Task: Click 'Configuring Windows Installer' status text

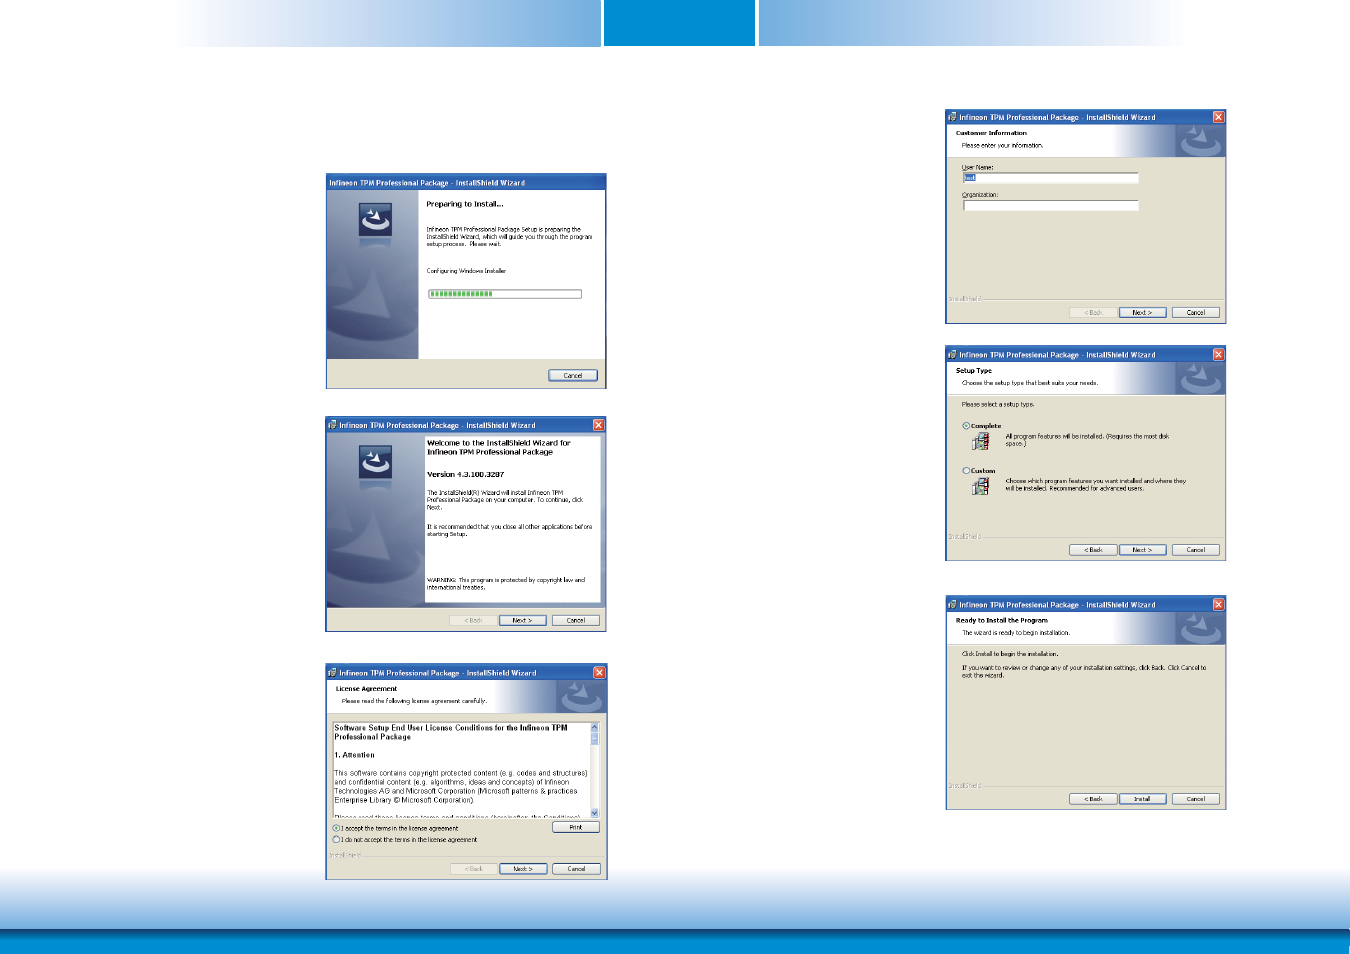Action: [467, 271]
